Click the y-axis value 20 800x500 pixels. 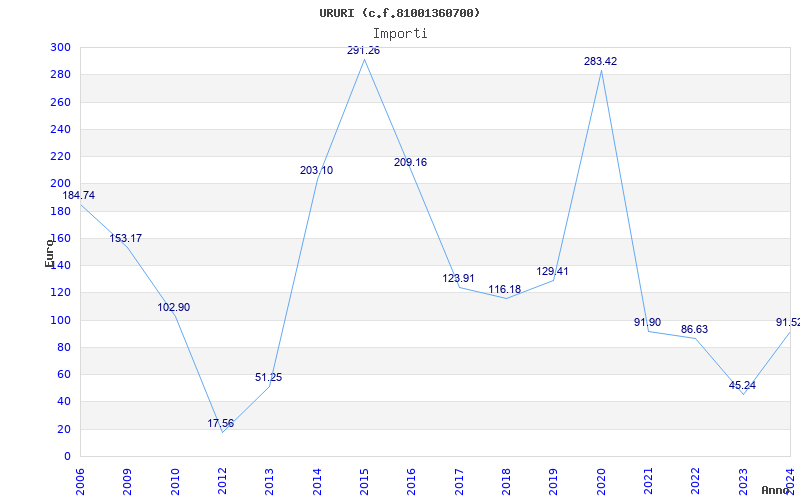pos(63,429)
